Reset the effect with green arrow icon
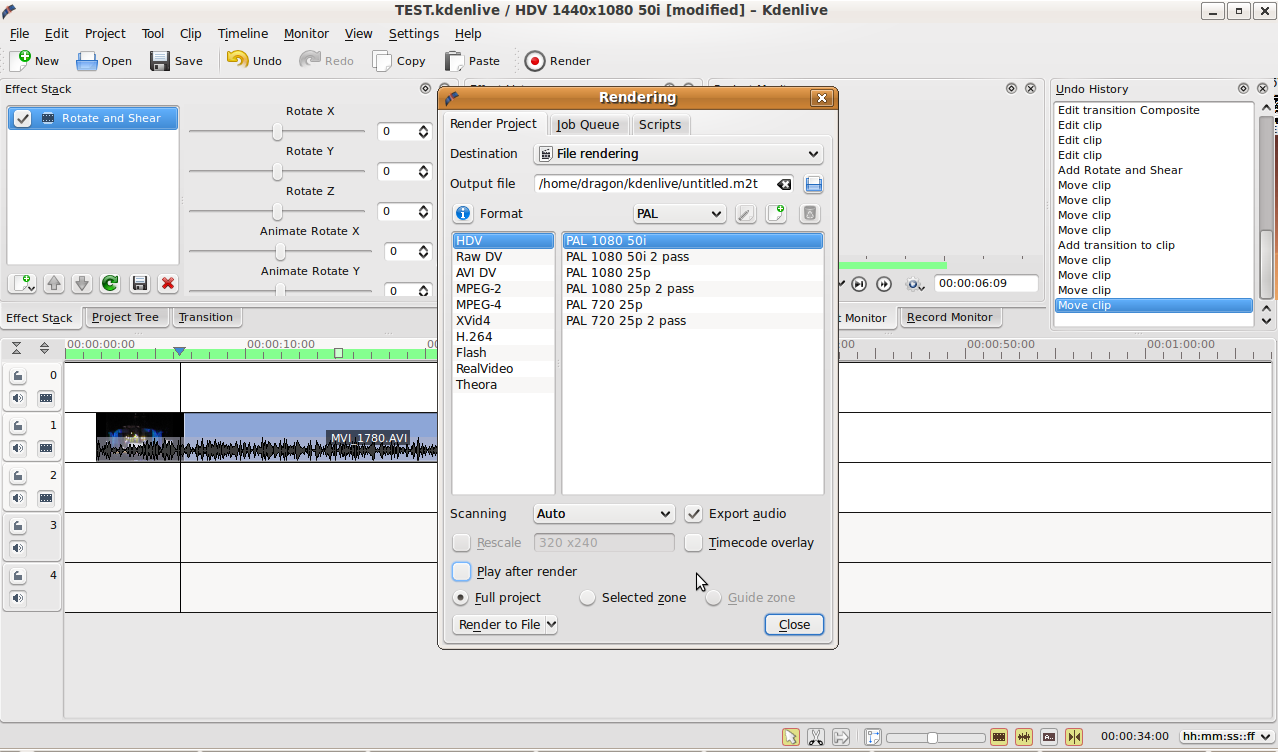 tap(110, 284)
